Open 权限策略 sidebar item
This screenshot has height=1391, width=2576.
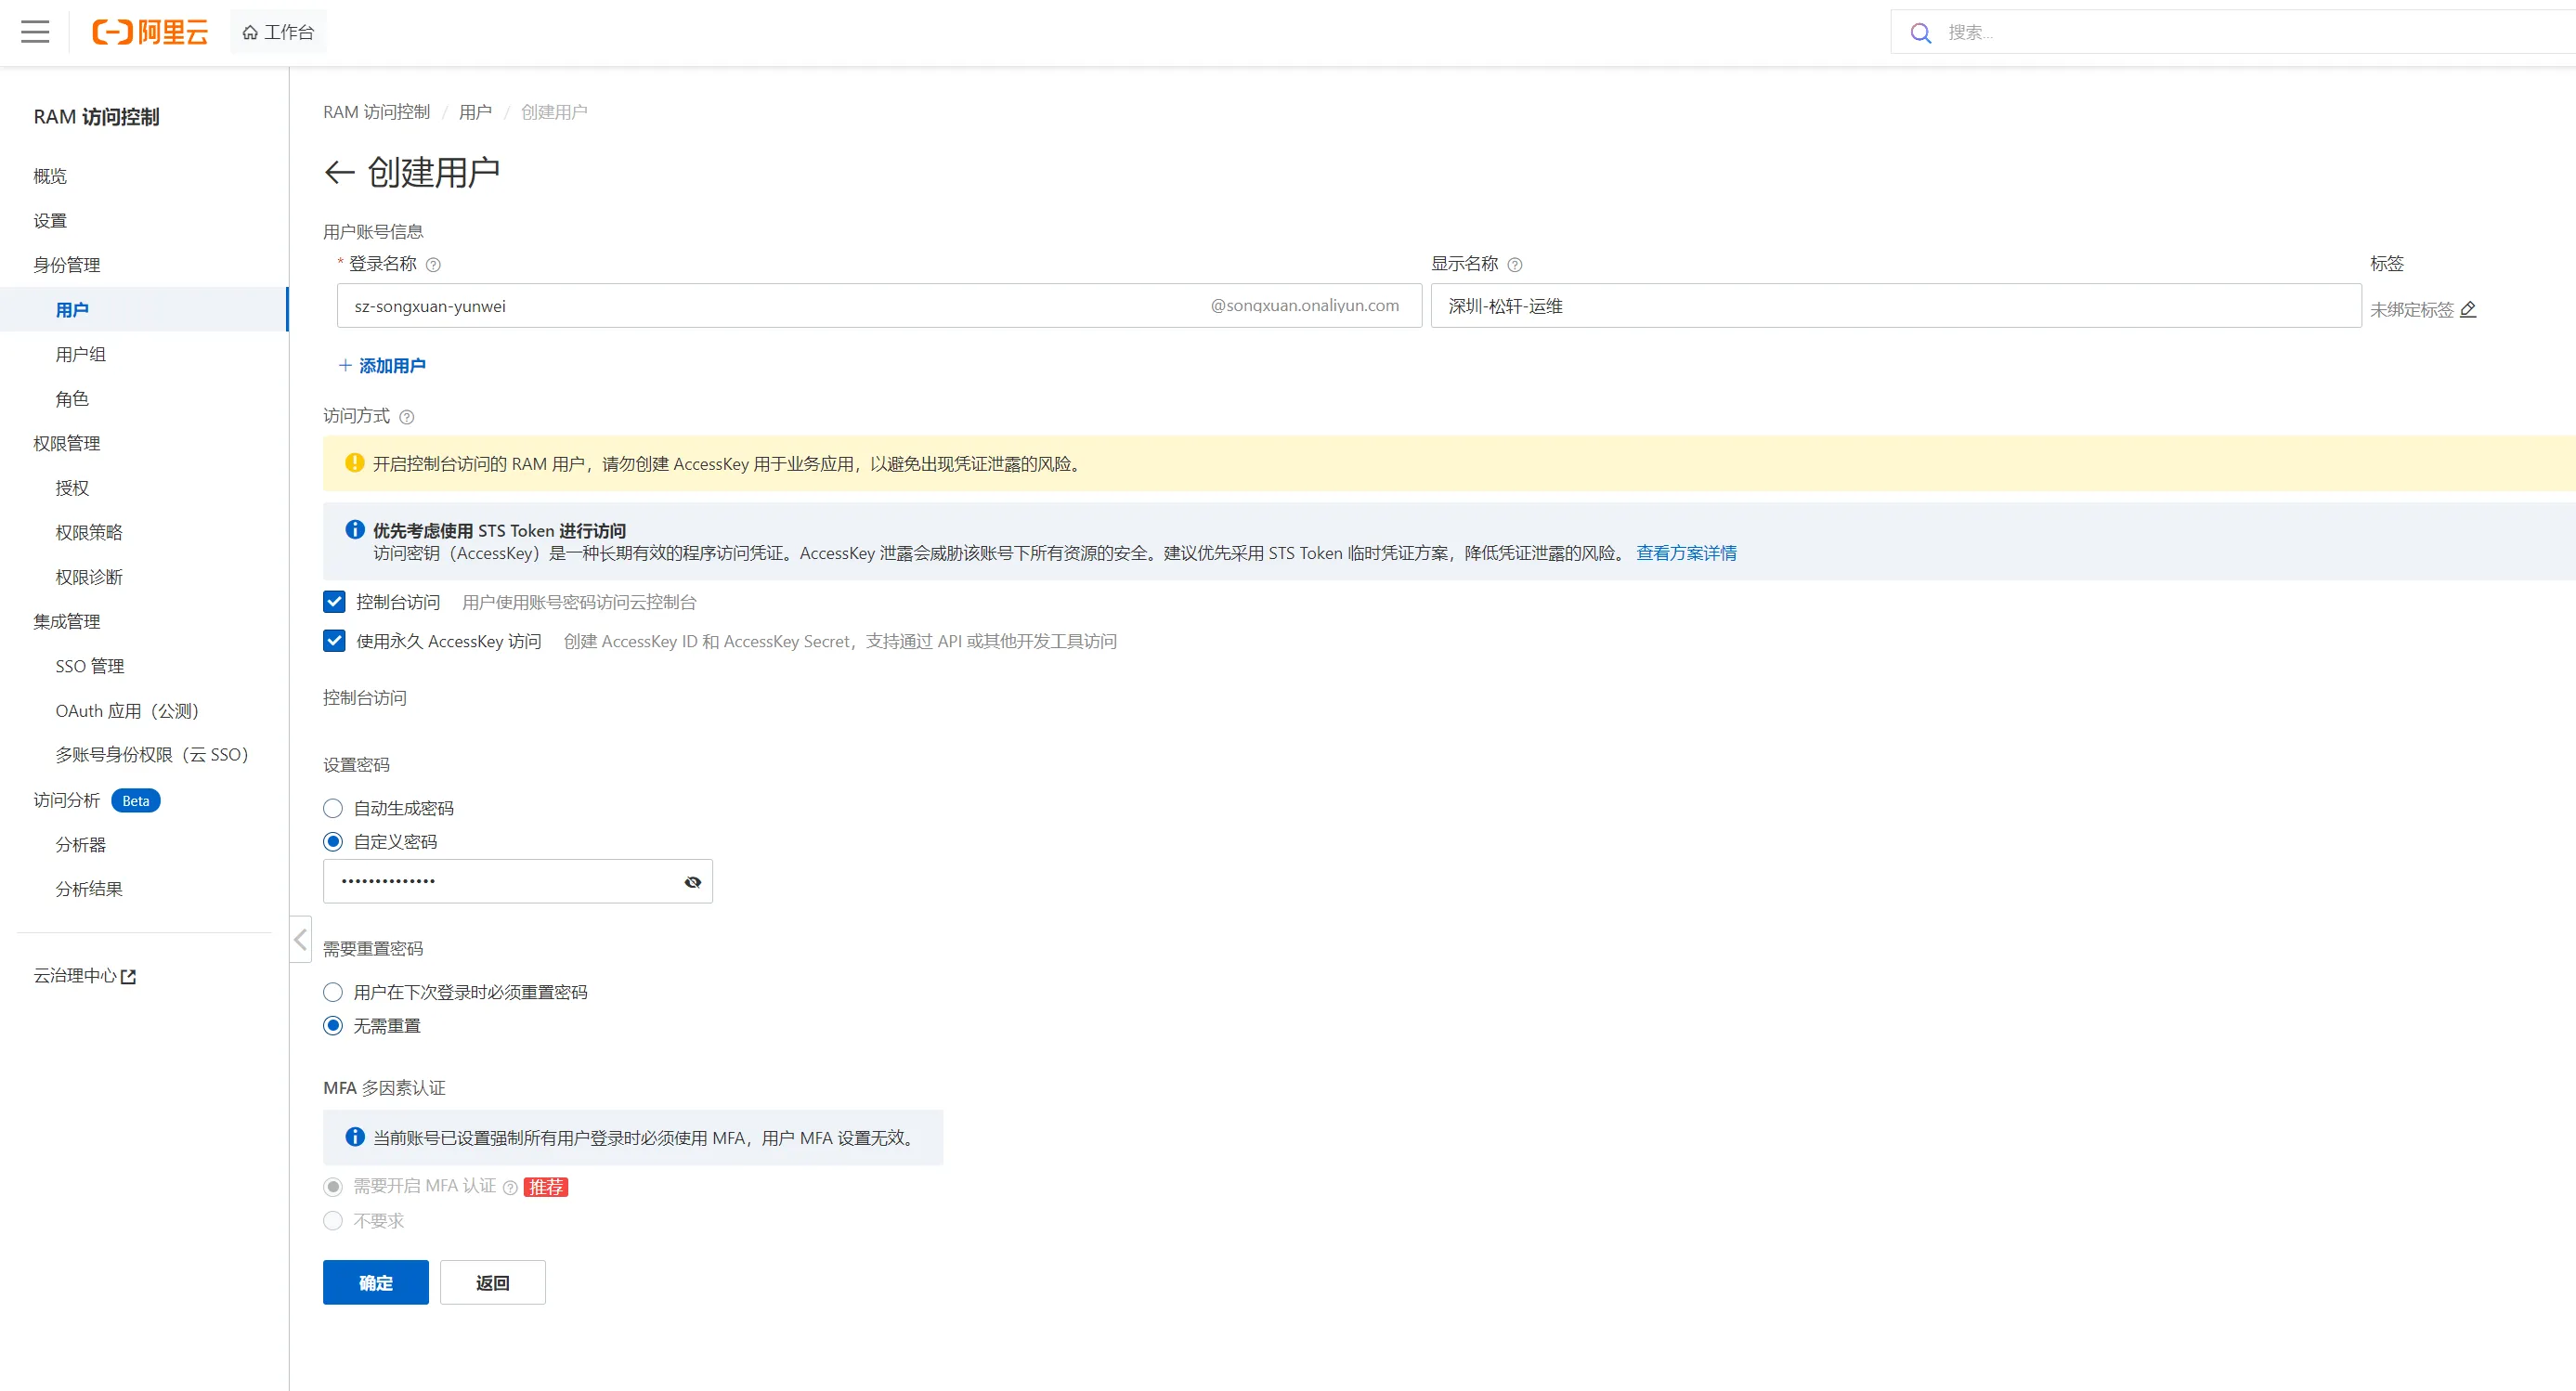click(89, 532)
